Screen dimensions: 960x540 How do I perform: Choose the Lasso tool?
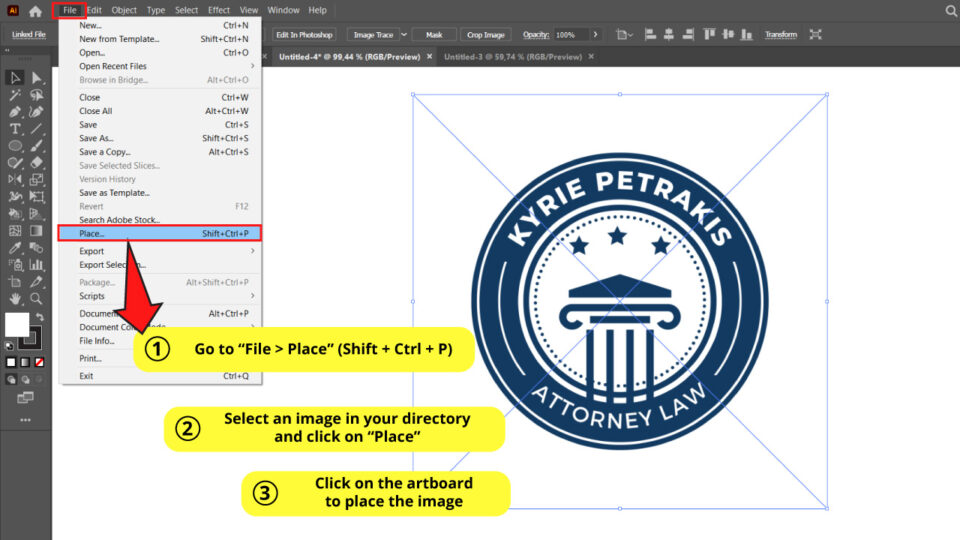coord(37,95)
